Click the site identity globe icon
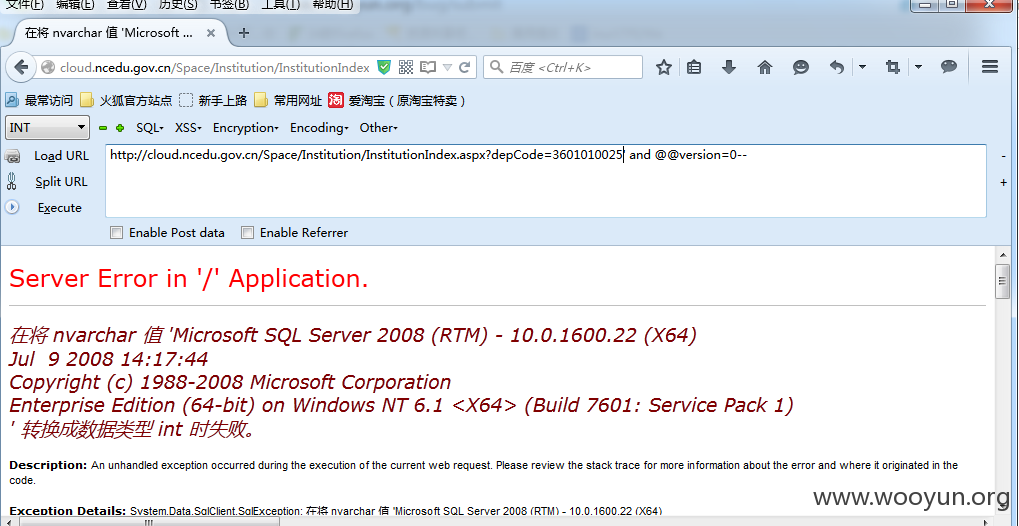1019x526 pixels. point(47,67)
